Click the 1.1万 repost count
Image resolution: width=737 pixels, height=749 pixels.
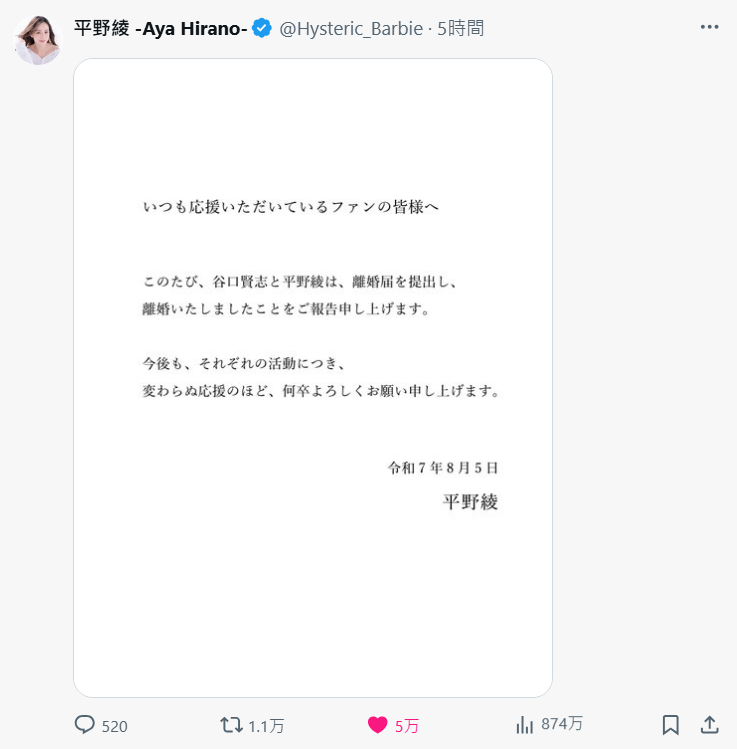coord(266,727)
